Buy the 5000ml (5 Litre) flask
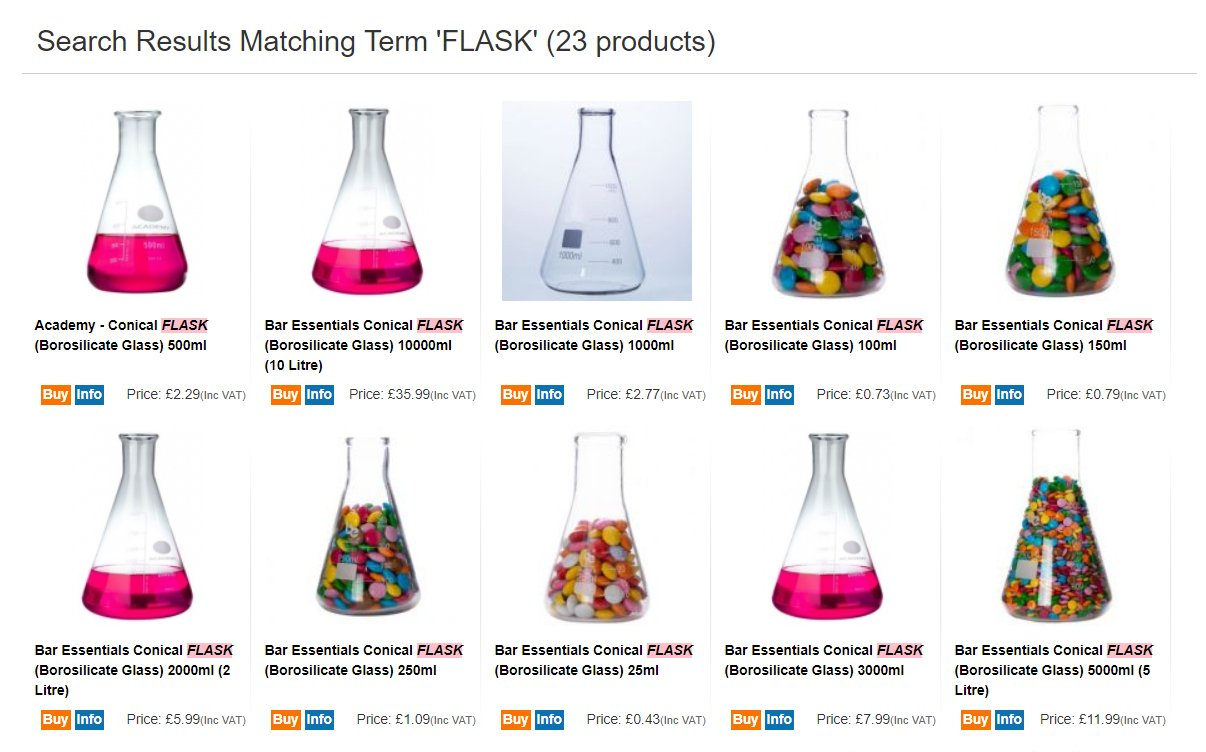 (x=975, y=719)
